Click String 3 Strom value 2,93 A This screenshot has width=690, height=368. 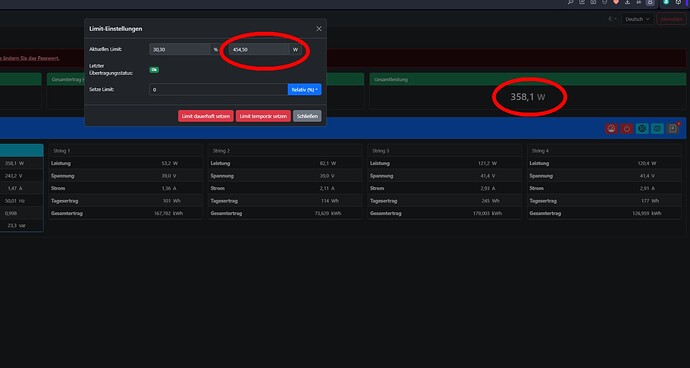(487, 188)
